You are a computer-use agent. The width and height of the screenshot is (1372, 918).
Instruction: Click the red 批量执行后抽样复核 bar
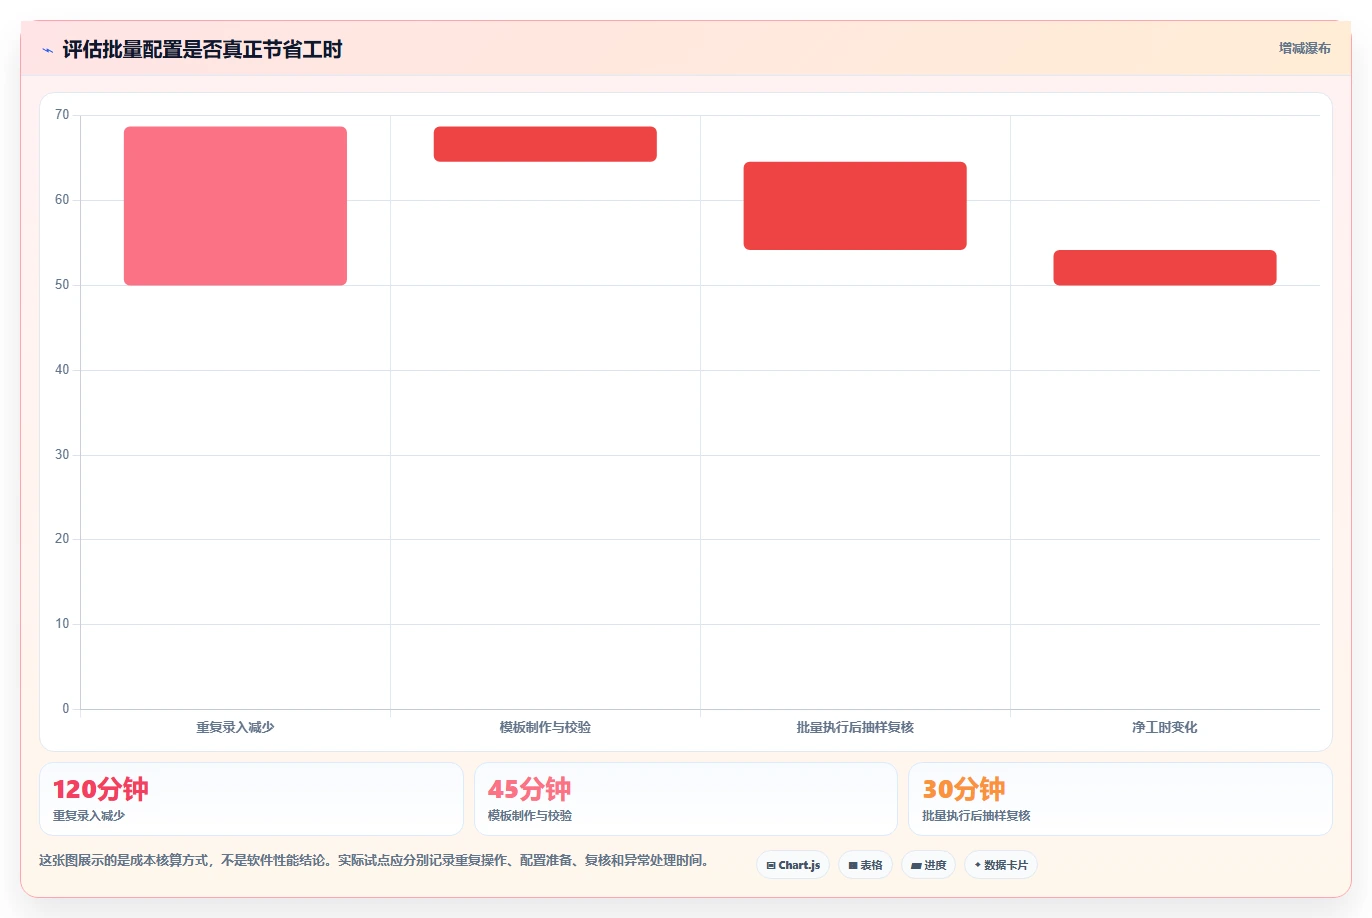(x=855, y=206)
